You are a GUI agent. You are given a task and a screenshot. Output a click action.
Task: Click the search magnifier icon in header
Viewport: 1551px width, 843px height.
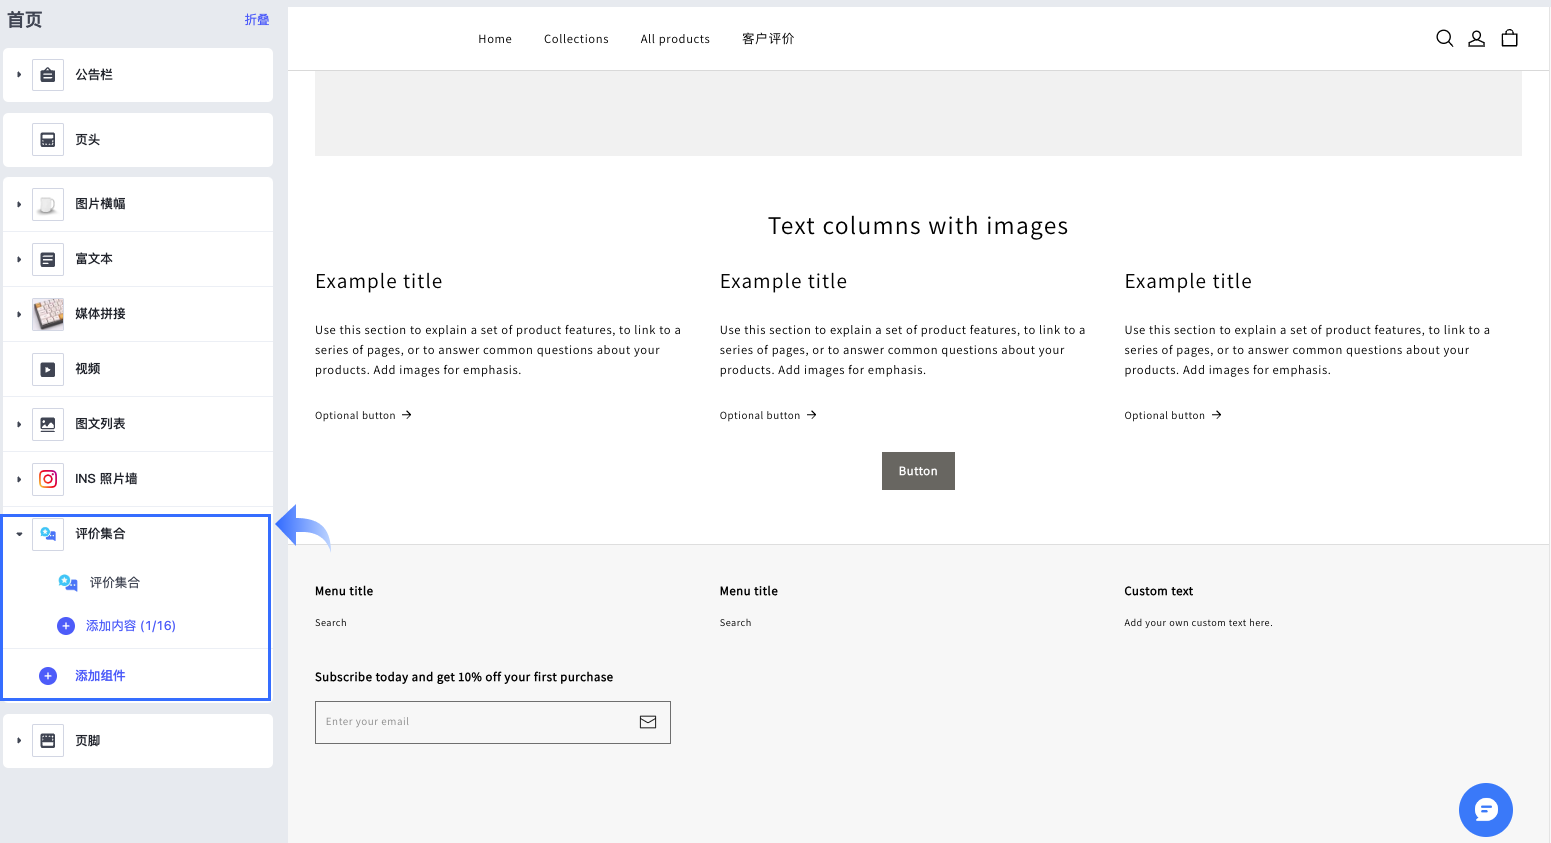1444,38
